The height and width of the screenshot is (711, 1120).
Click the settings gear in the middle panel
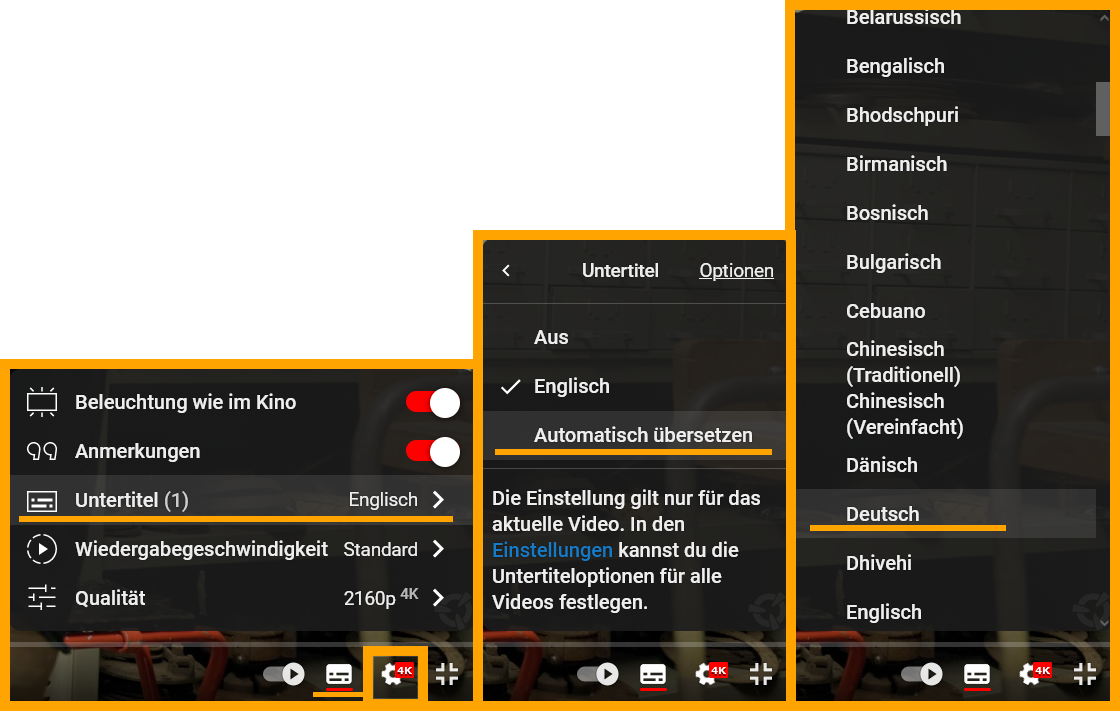pyautogui.click(x=711, y=673)
